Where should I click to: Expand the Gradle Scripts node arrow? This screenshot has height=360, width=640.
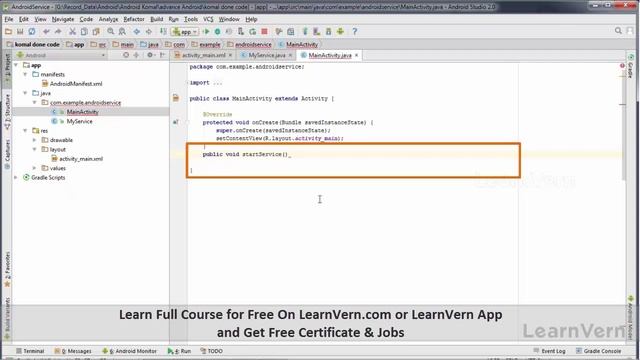pos(16,178)
